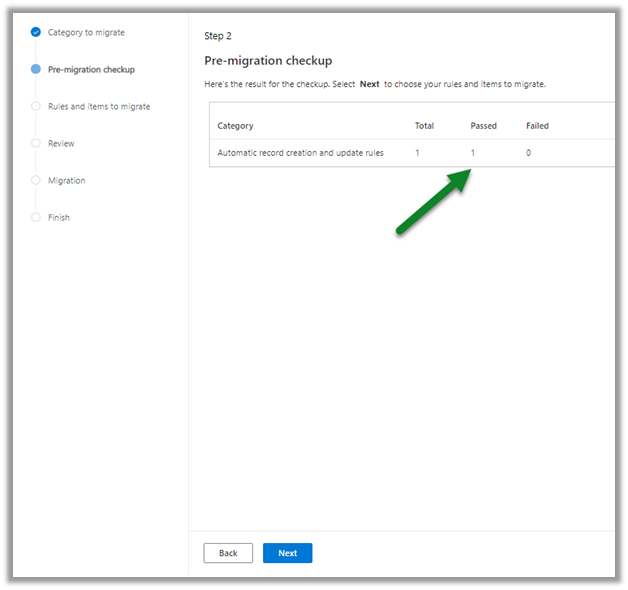
Task: Go to the Category to migrate step label
Action: 86,32
